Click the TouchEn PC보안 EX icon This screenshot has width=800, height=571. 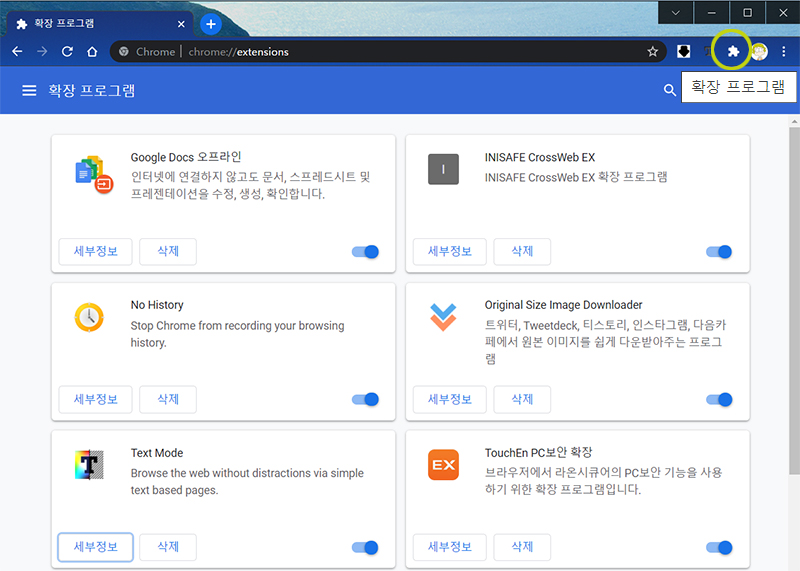click(x=443, y=465)
